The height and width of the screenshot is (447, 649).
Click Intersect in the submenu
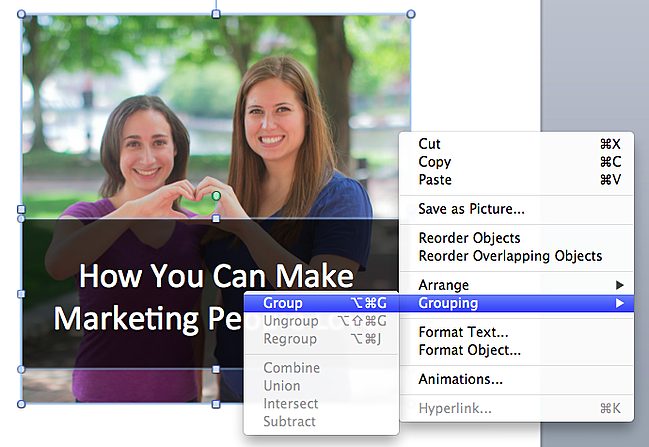tap(290, 404)
